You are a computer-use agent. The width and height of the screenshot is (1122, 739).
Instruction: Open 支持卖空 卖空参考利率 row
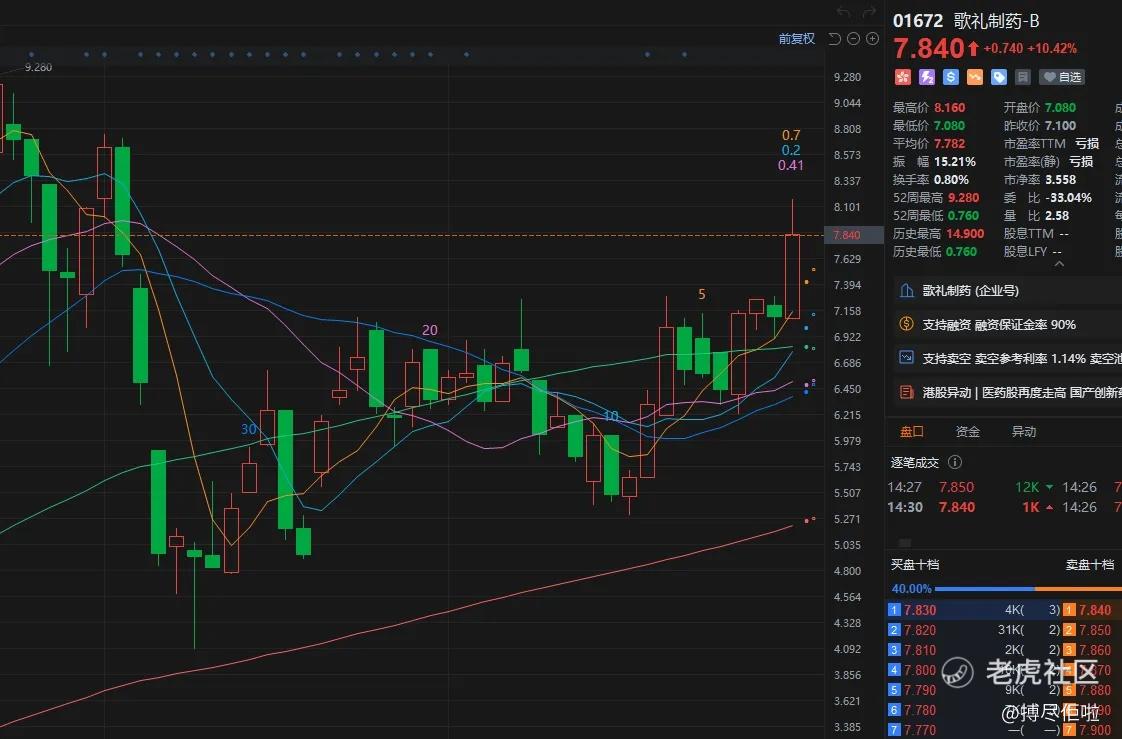click(1008, 358)
